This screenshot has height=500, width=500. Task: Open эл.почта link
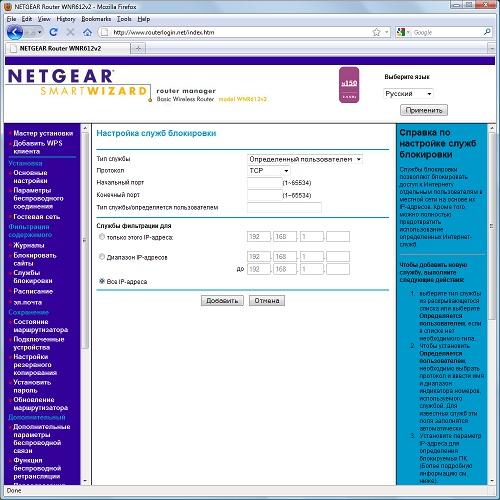tap(27, 303)
